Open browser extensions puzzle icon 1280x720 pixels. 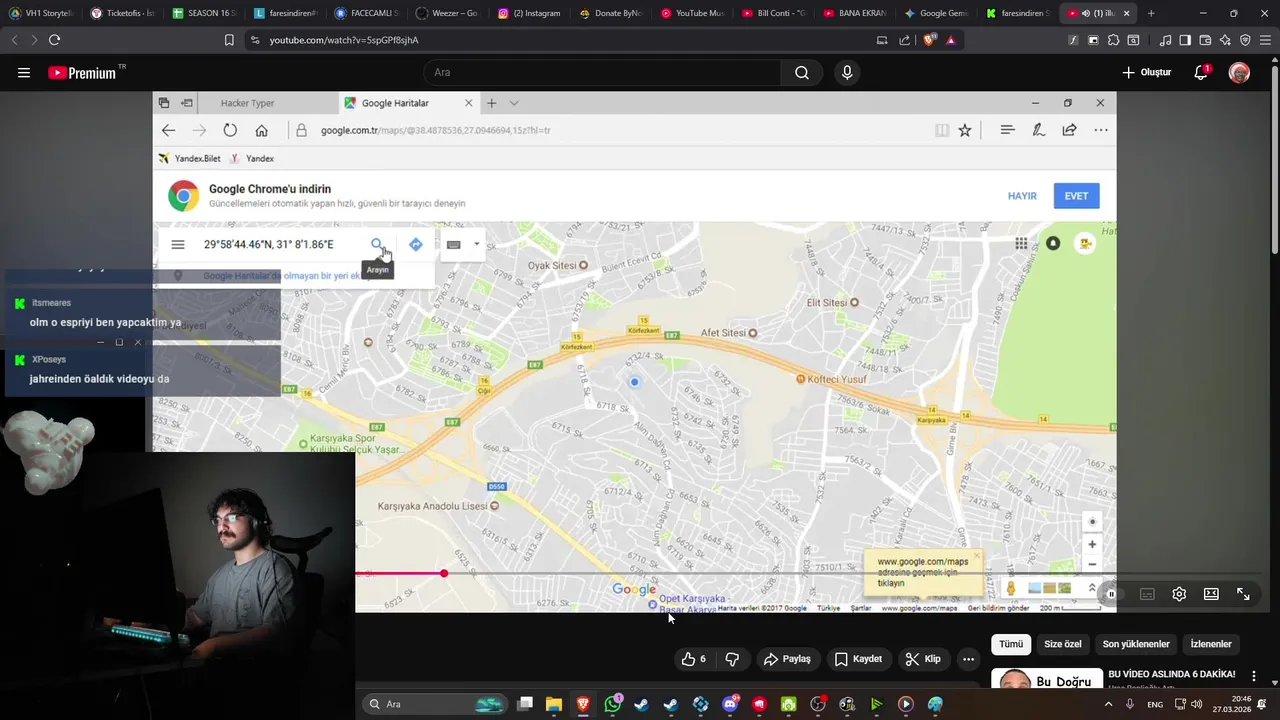[x=1113, y=40]
